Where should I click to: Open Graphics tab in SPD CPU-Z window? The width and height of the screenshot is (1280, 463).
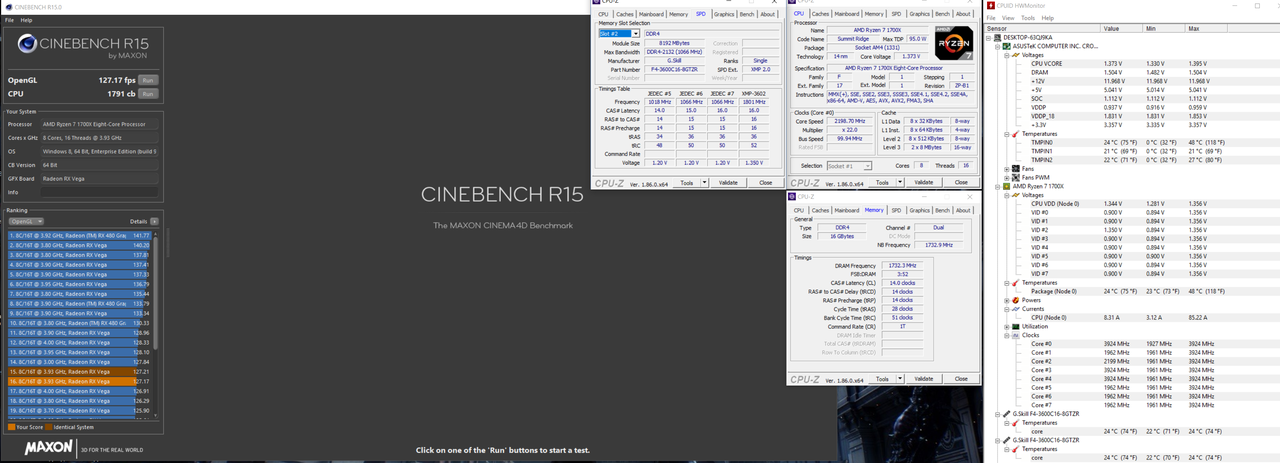723,14
